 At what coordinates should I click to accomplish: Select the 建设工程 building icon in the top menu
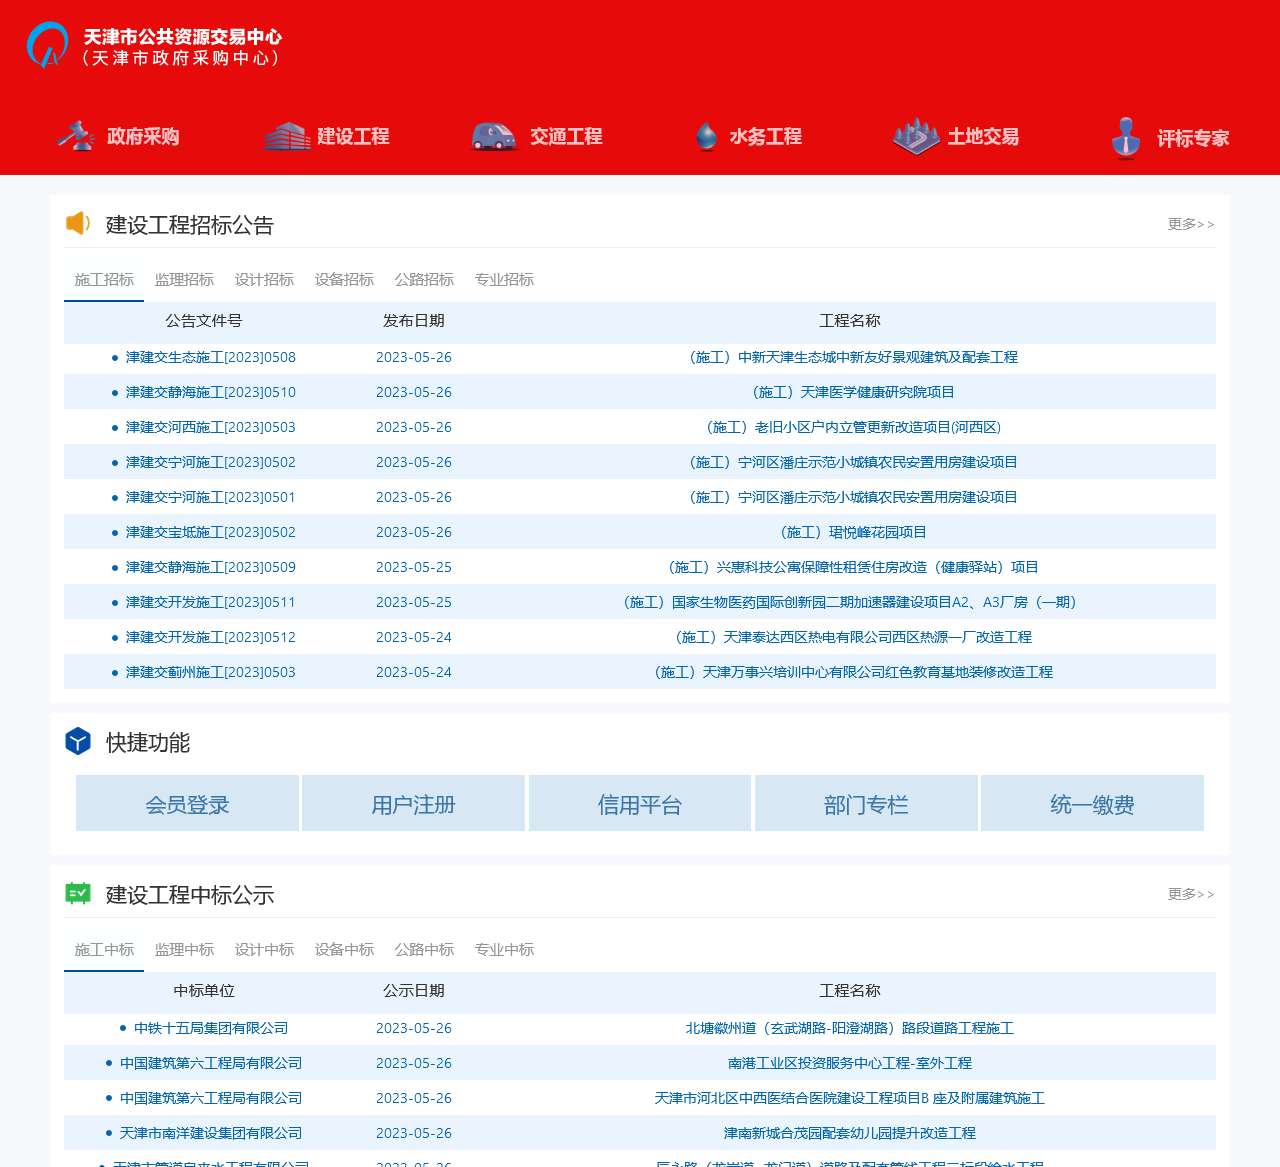(288, 136)
